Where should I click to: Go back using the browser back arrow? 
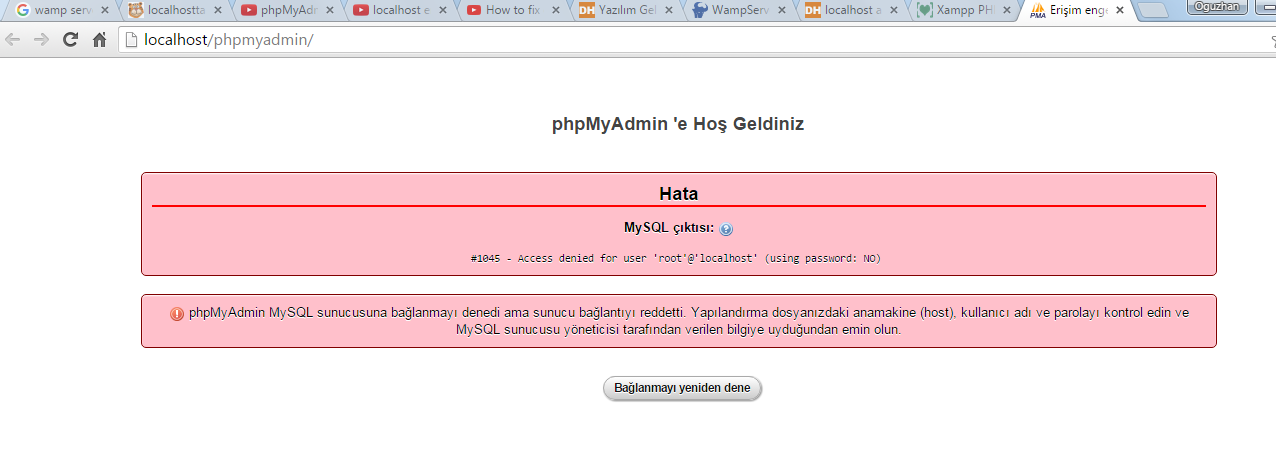pos(13,40)
